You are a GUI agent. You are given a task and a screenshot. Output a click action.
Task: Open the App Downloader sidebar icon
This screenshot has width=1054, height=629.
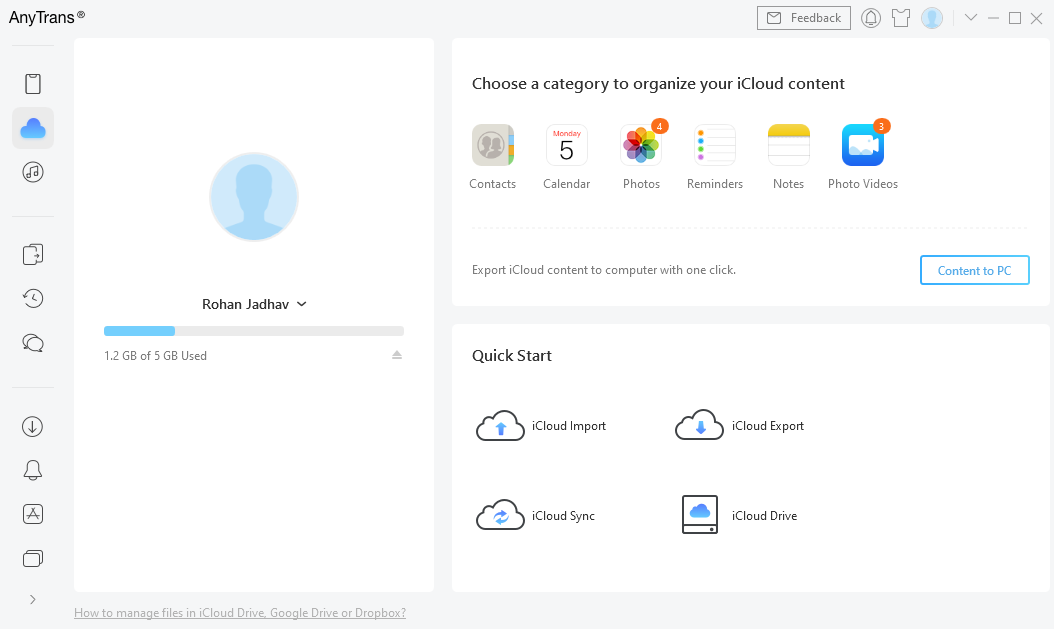[33, 514]
